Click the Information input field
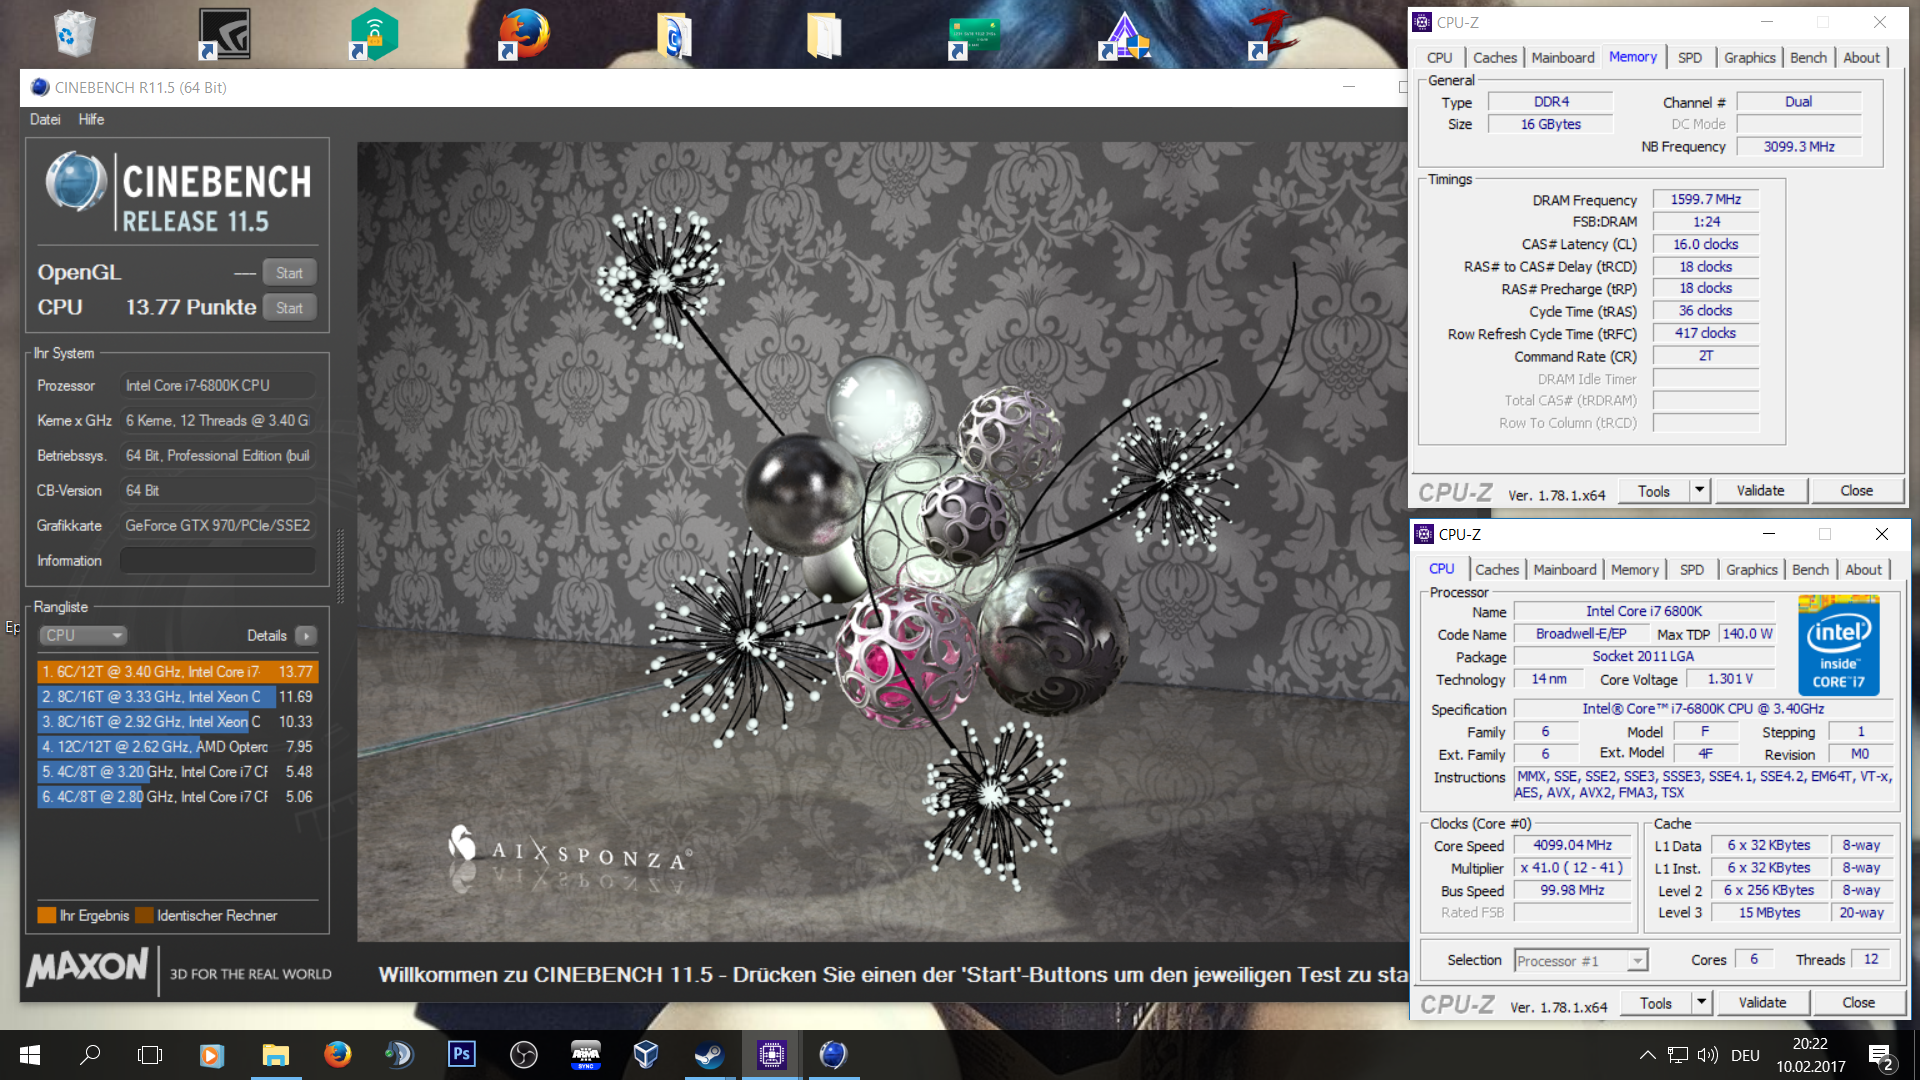This screenshot has height=1080, width=1920. (218, 561)
